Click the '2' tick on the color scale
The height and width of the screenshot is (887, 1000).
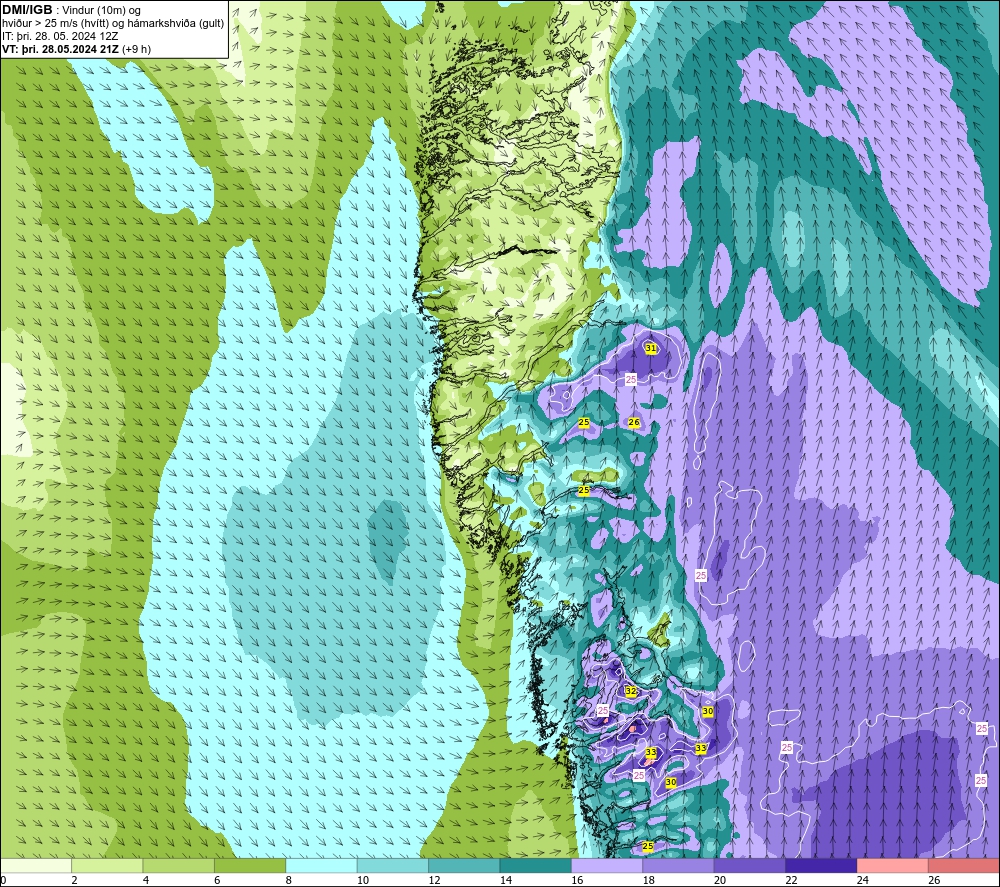click(75, 880)
